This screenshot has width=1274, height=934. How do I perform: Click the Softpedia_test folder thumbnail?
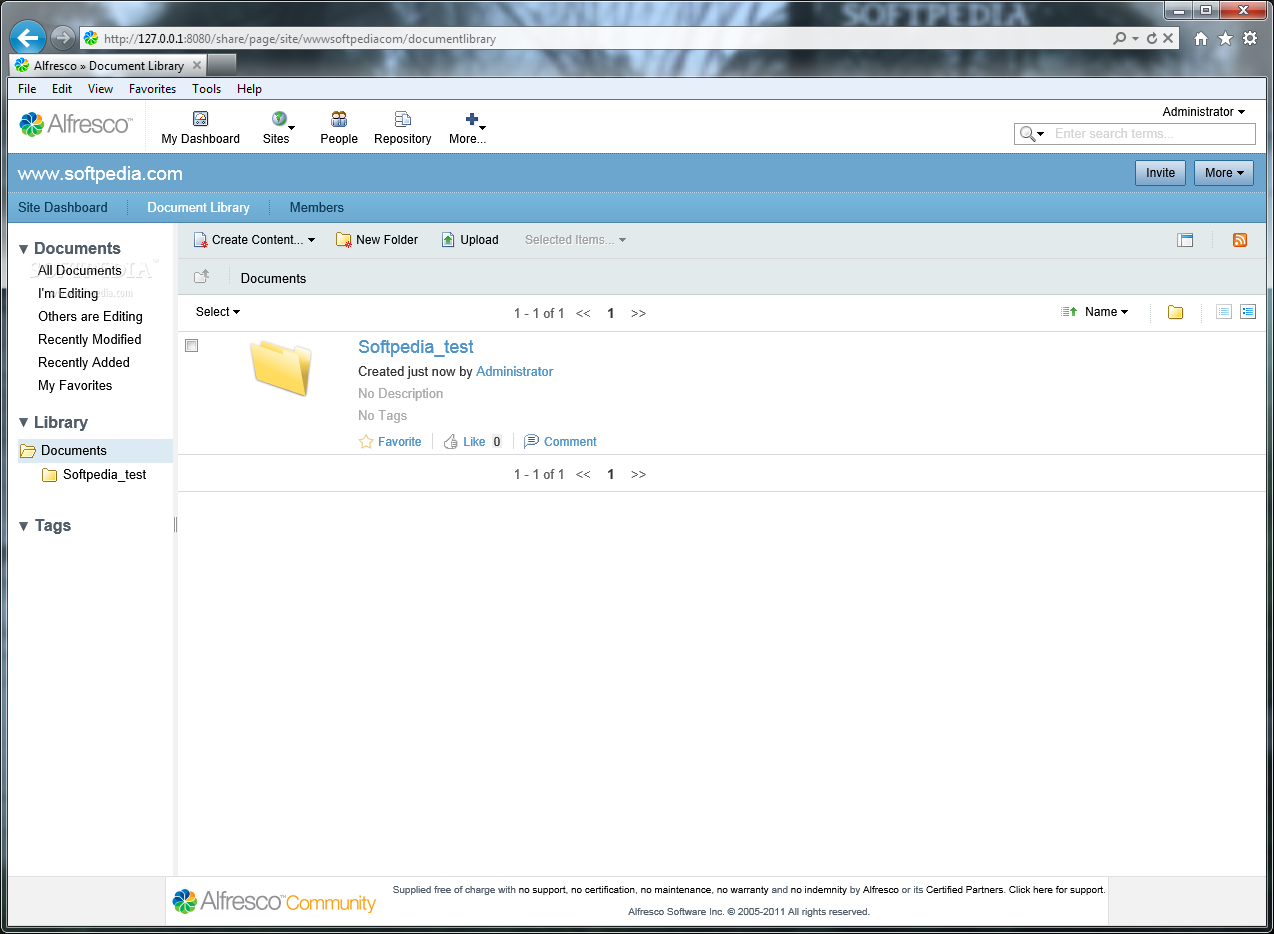[281, 367]
